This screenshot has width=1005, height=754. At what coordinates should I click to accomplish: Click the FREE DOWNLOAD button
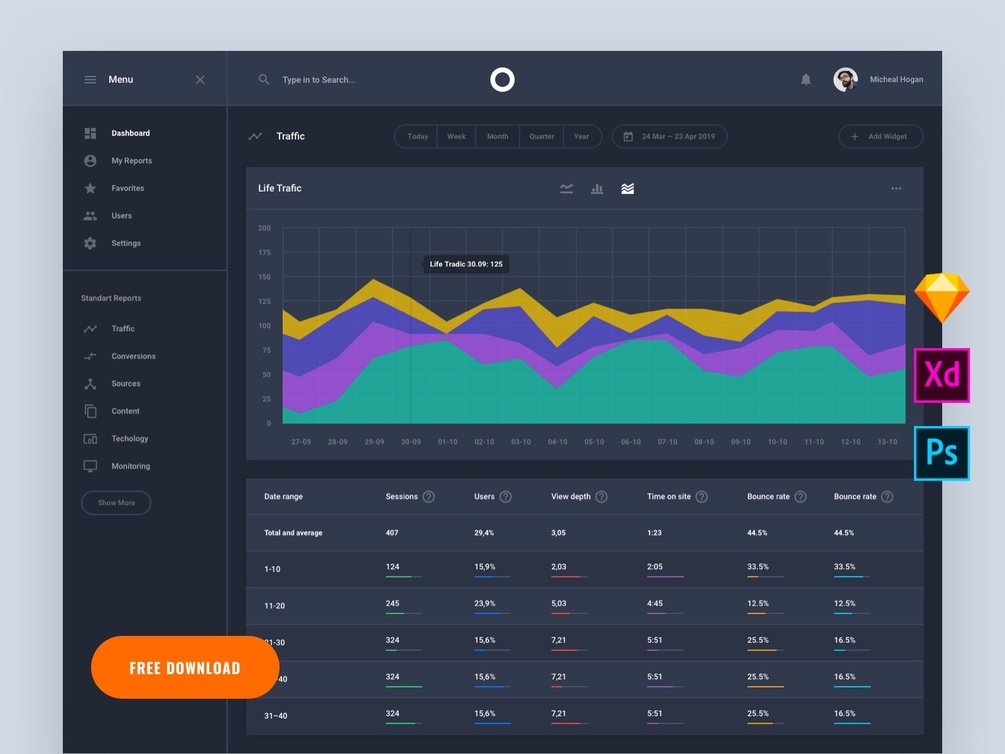[x=185, y=667]
